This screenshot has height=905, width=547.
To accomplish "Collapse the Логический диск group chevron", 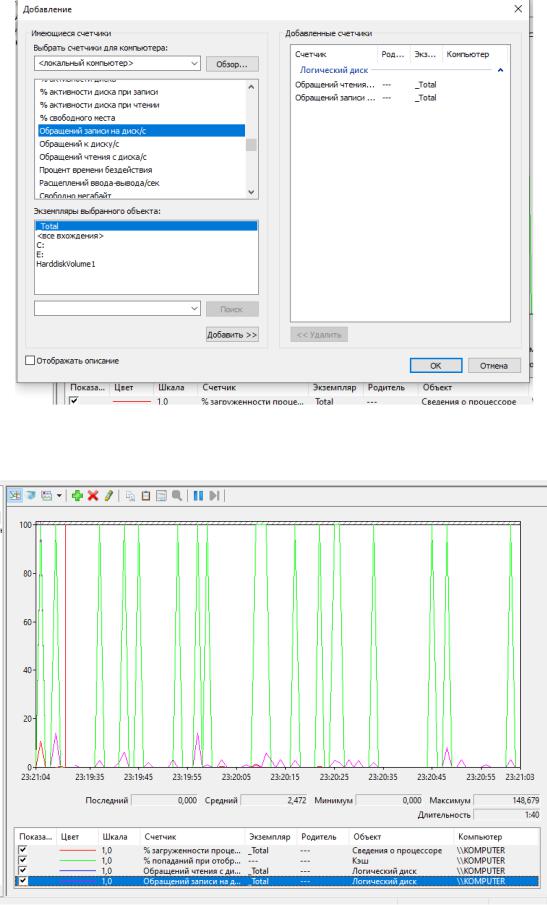I will point(500,70).
